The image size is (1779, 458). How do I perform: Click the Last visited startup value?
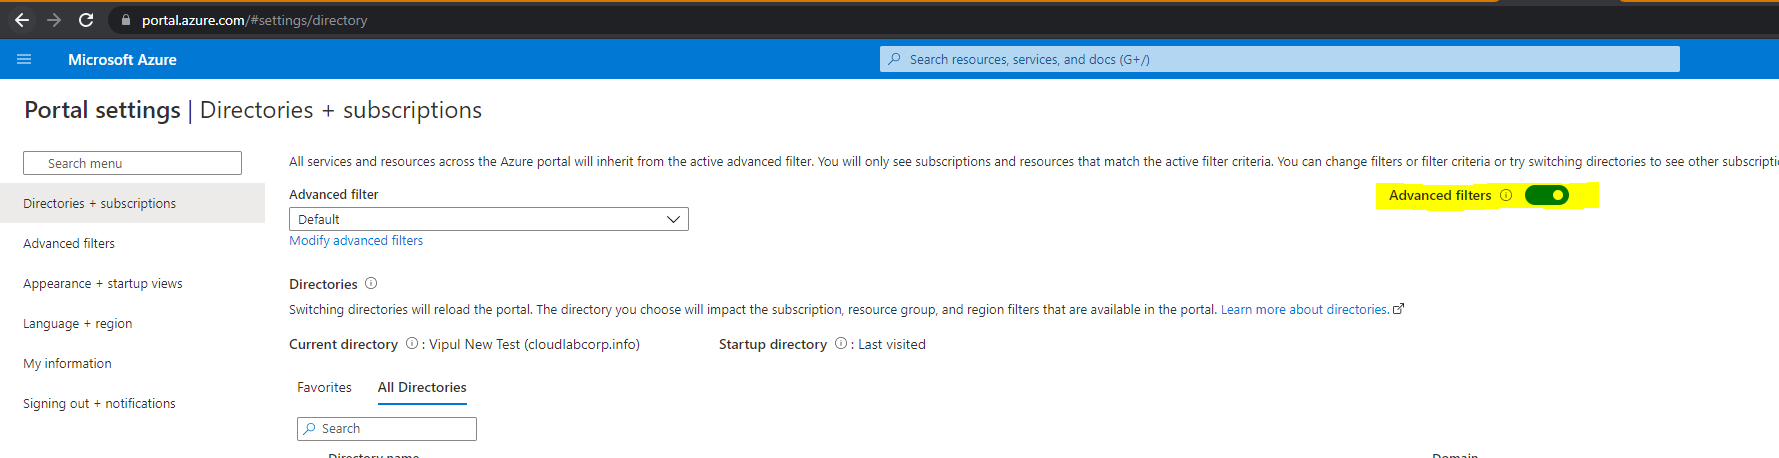892,344
